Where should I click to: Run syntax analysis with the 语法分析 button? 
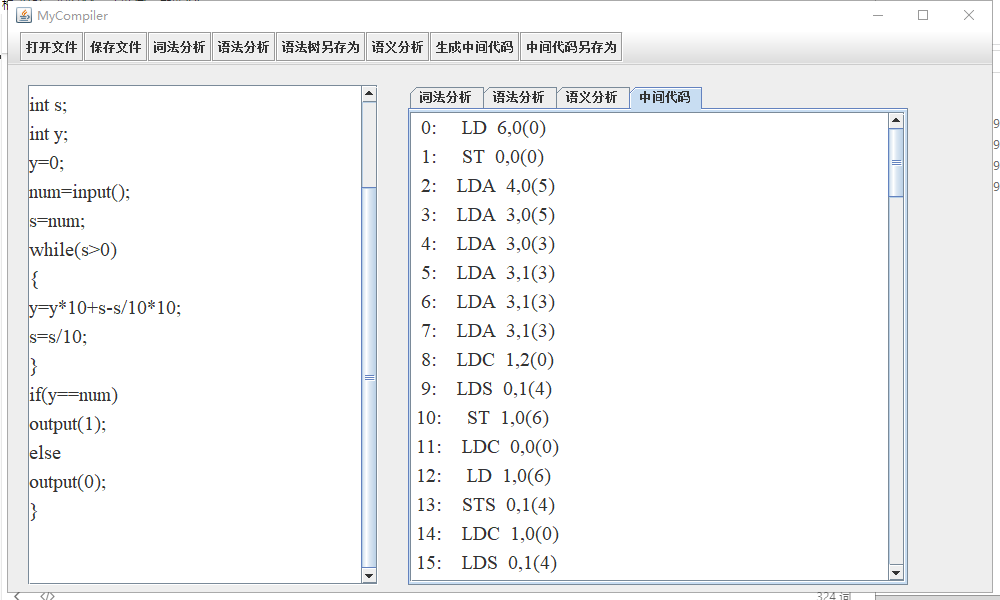242,46
